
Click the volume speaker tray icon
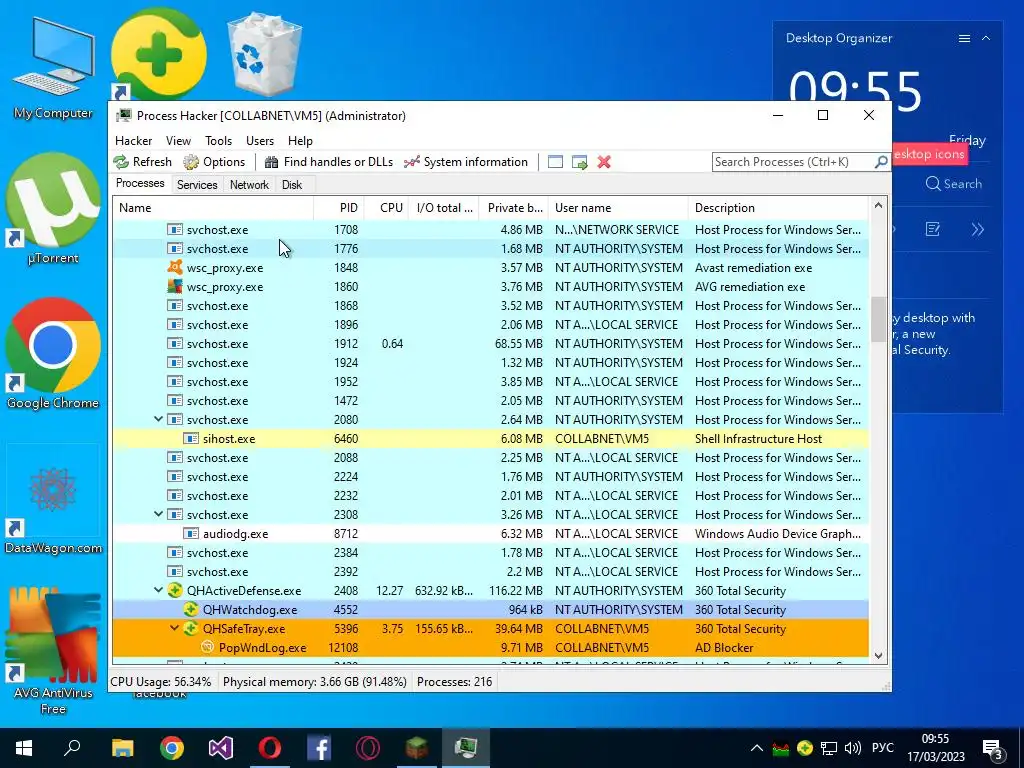point(852,748)
